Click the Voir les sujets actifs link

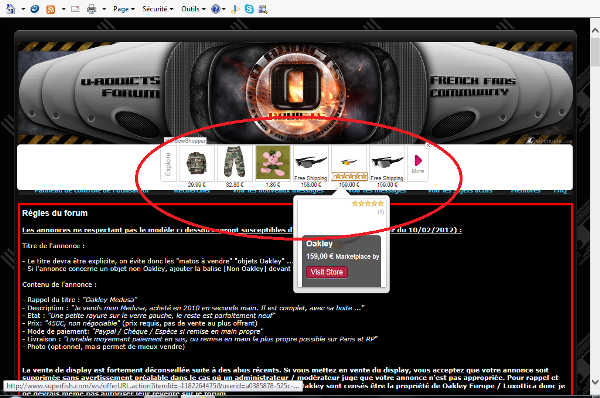pyautogui.click(x=460, y=191)
